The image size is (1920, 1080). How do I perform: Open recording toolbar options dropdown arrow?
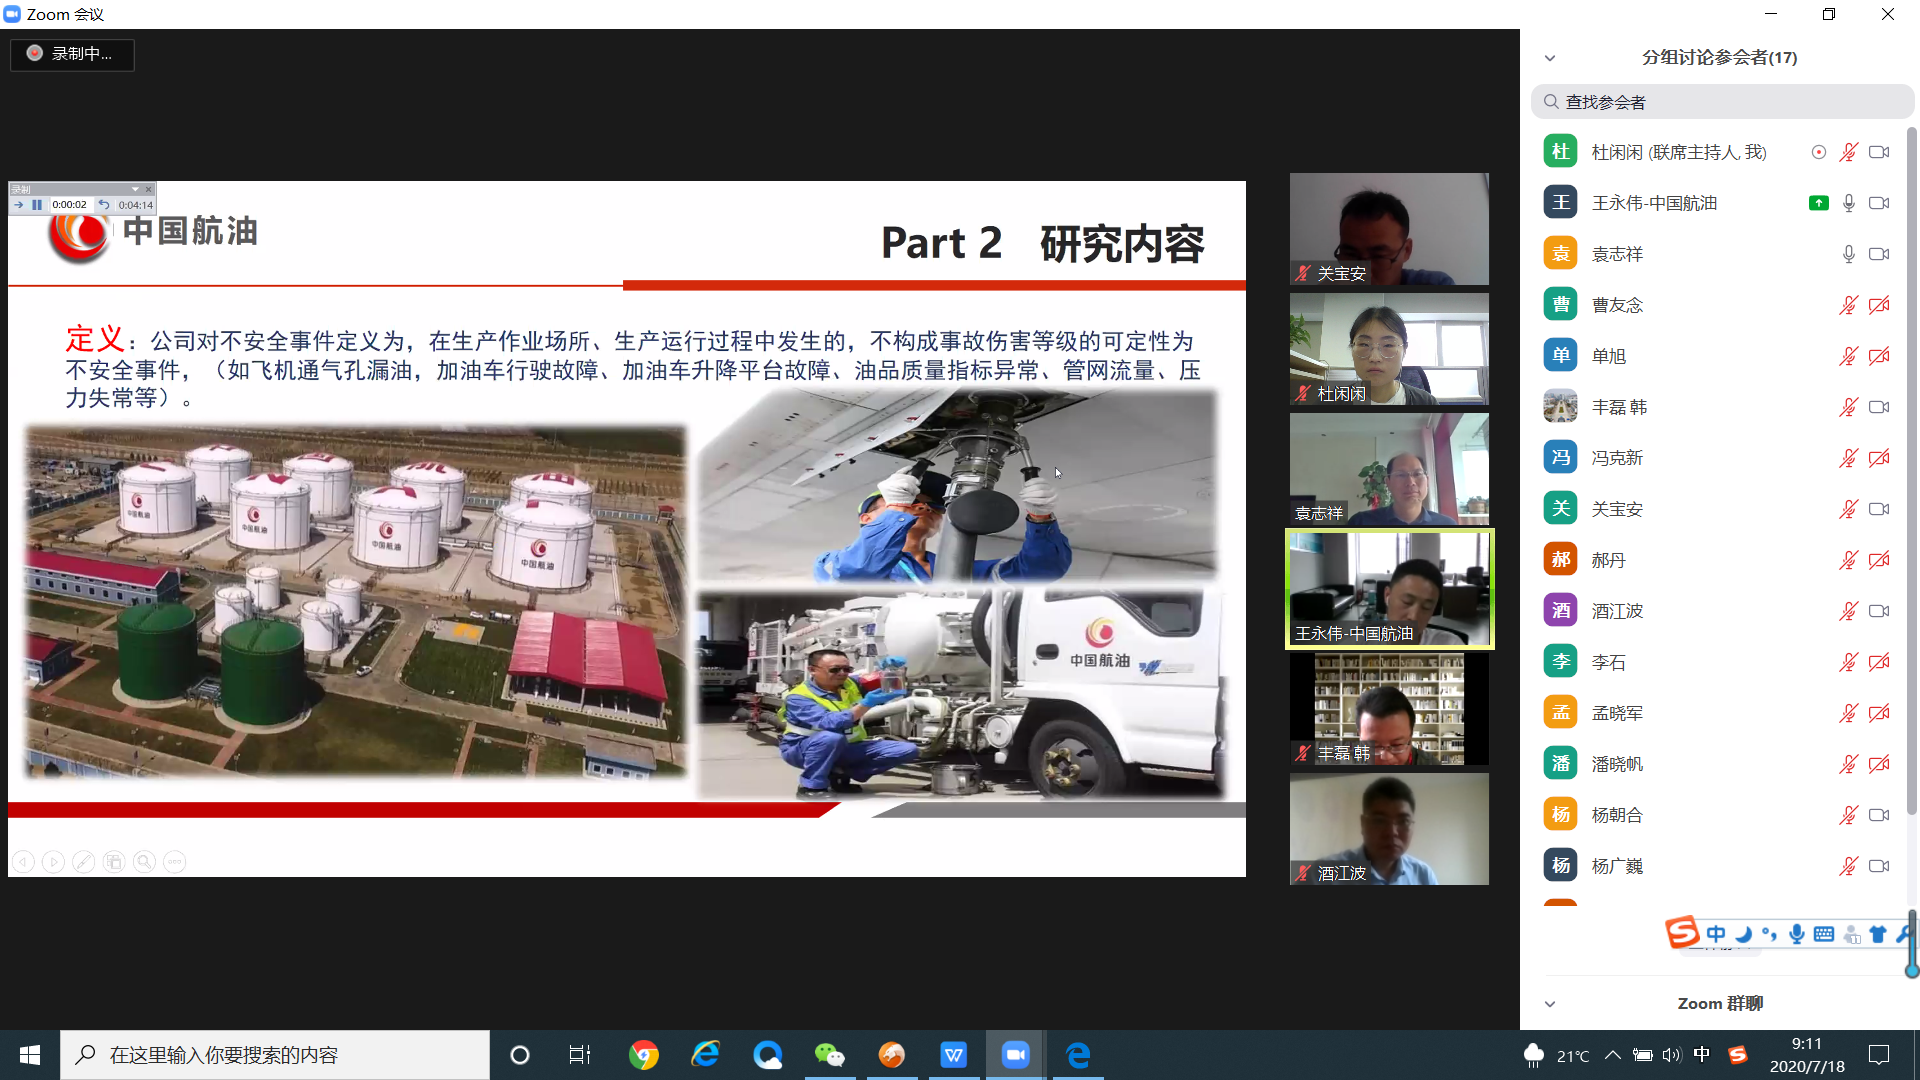pyautogui.click(x=135, y=189)
